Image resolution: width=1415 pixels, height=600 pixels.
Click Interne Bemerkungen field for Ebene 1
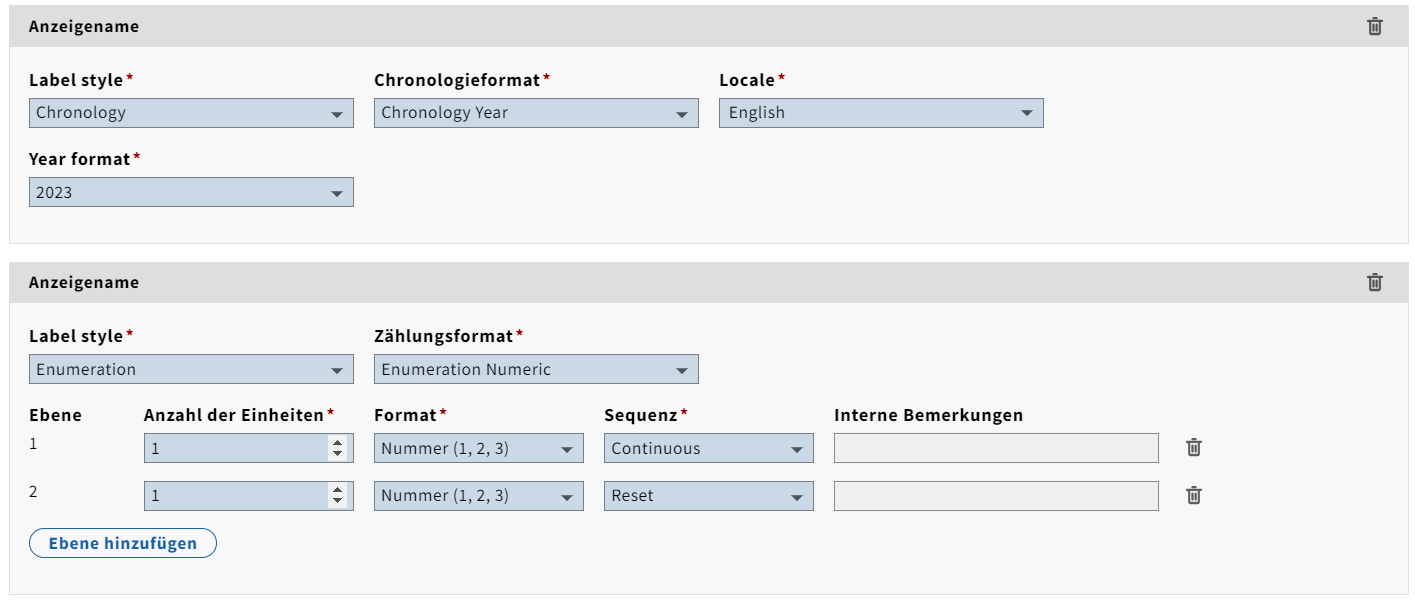(x=996, y=449)
